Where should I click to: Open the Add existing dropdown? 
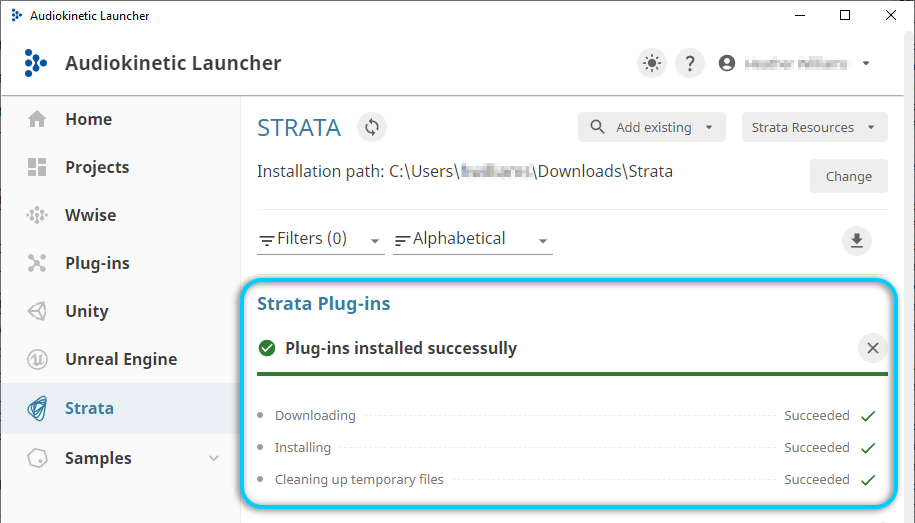pos(654,127)
